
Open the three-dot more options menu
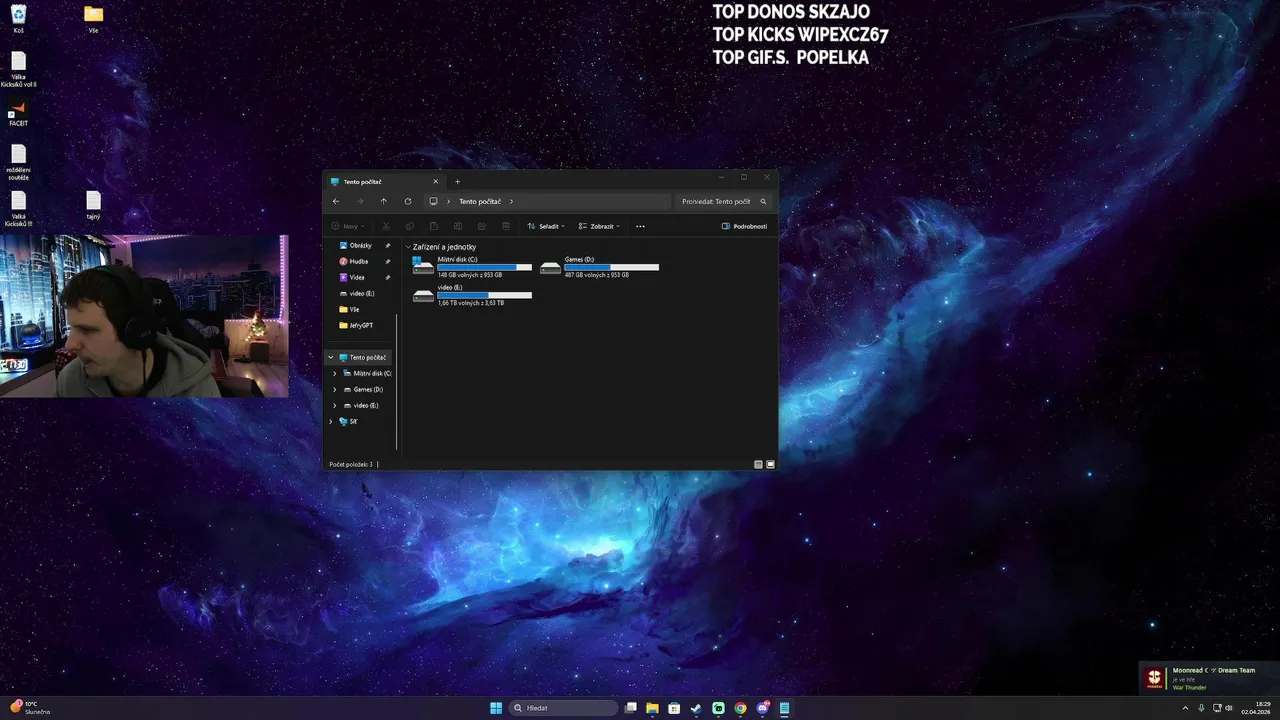coord(641,226)
